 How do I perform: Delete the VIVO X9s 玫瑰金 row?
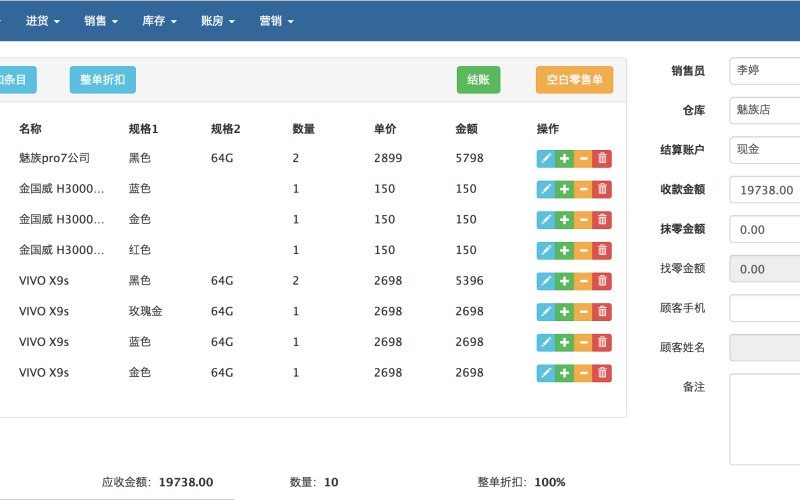[x=602, y=312]
